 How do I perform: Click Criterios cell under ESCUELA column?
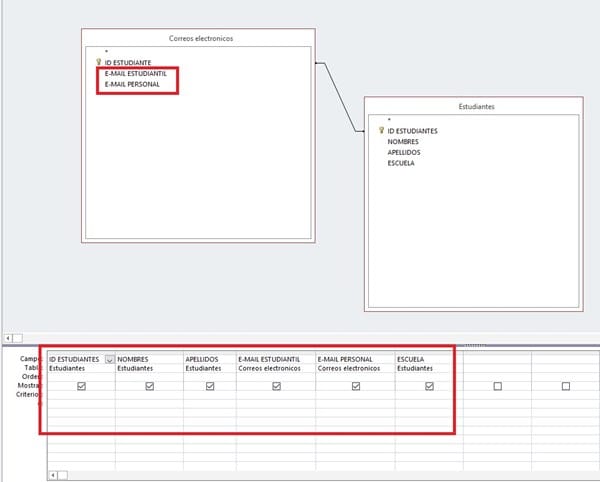tap(429, 395)
